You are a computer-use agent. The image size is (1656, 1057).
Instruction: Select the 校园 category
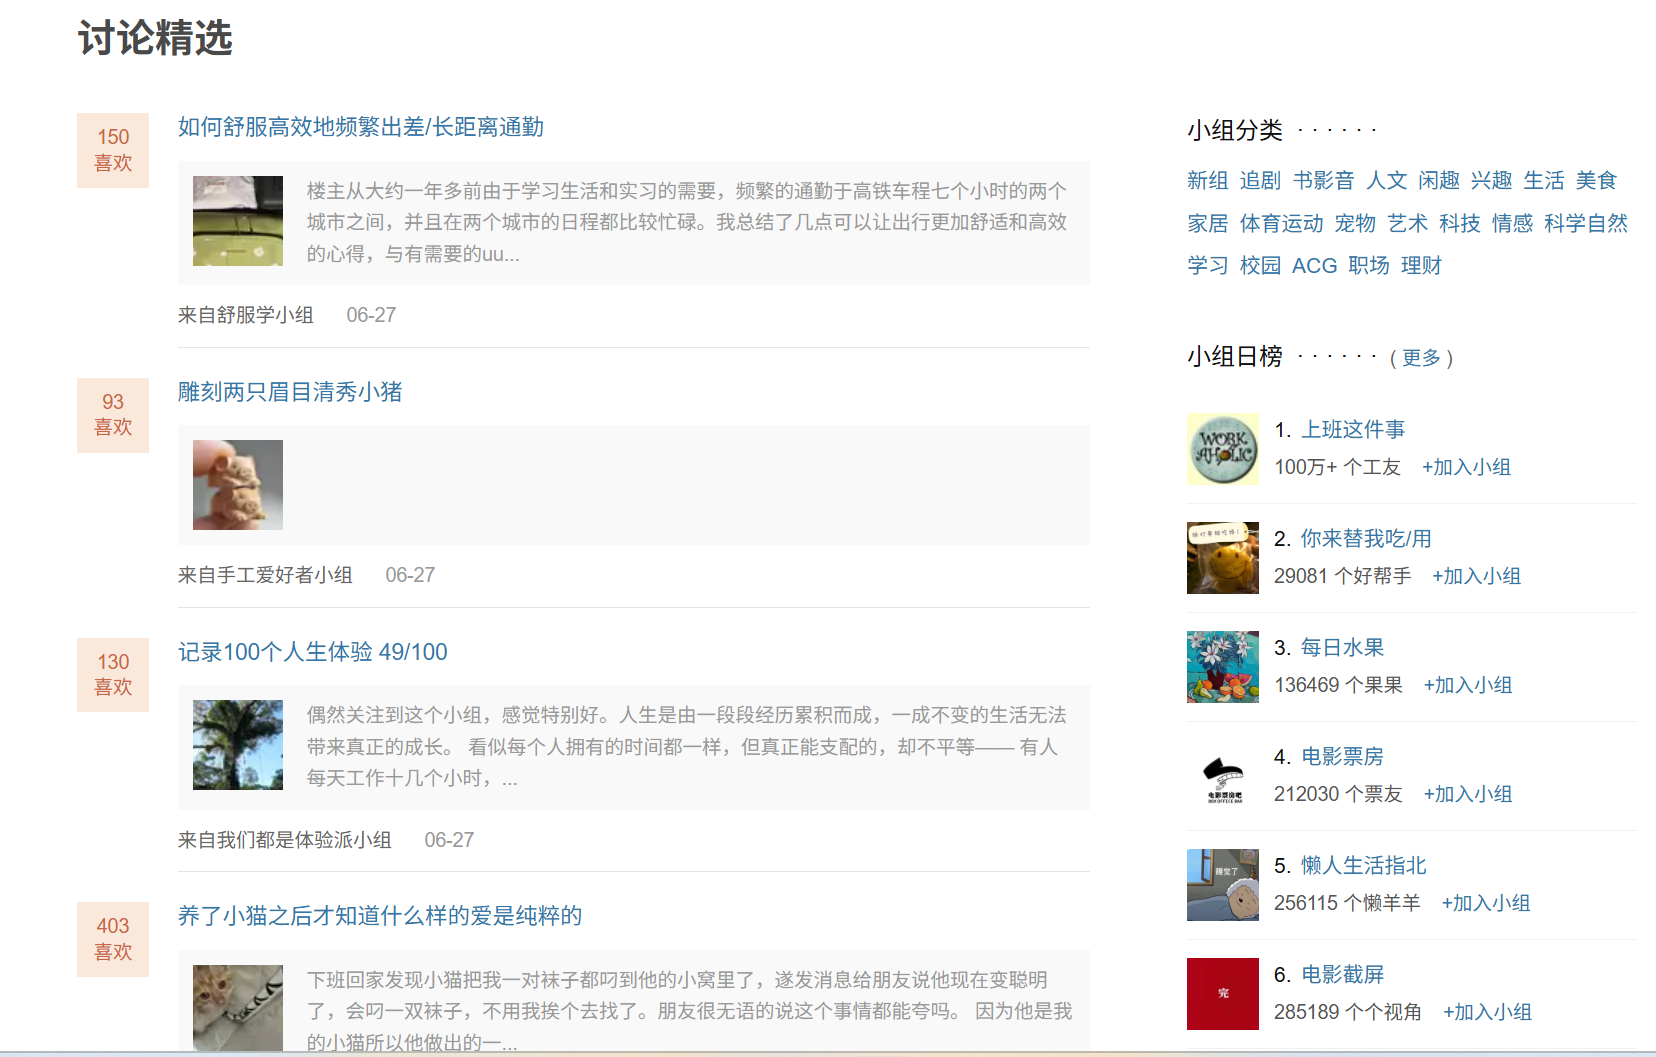pyautogui.click(x=1260, y=265)
